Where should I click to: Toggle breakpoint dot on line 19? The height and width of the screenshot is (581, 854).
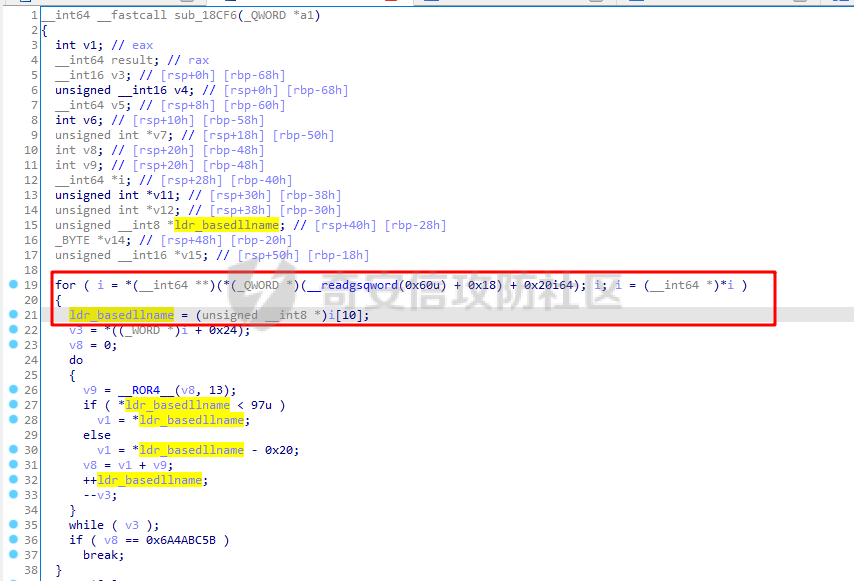8,285
